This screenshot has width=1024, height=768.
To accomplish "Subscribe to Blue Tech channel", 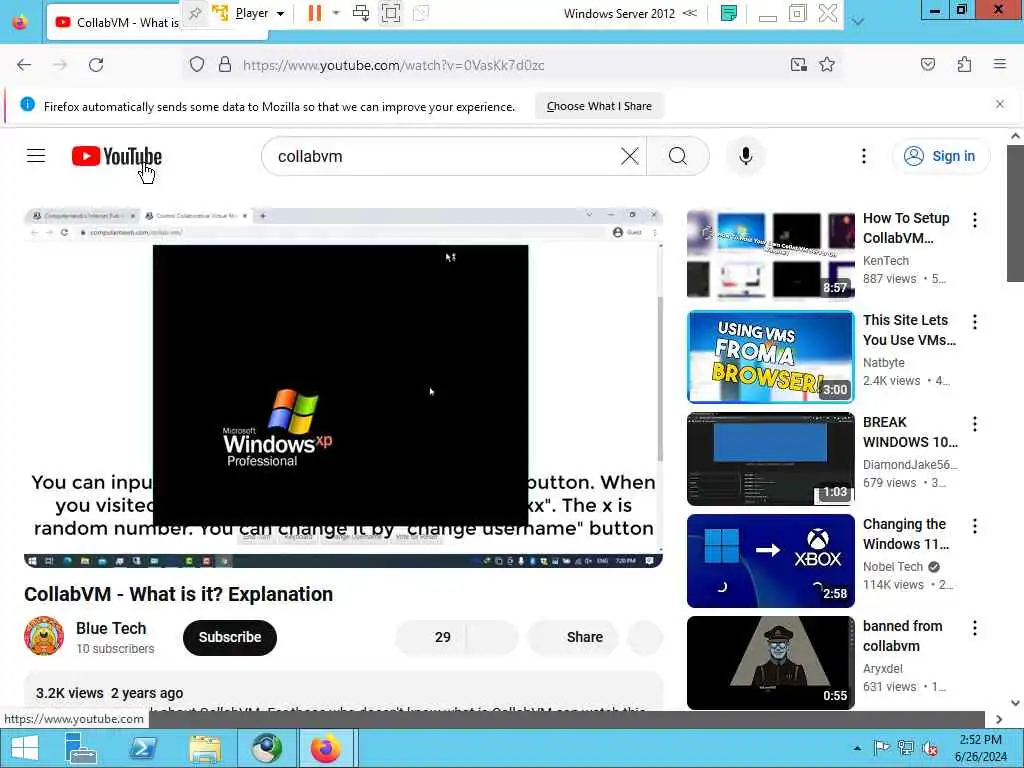I will (x=230, y=637).
